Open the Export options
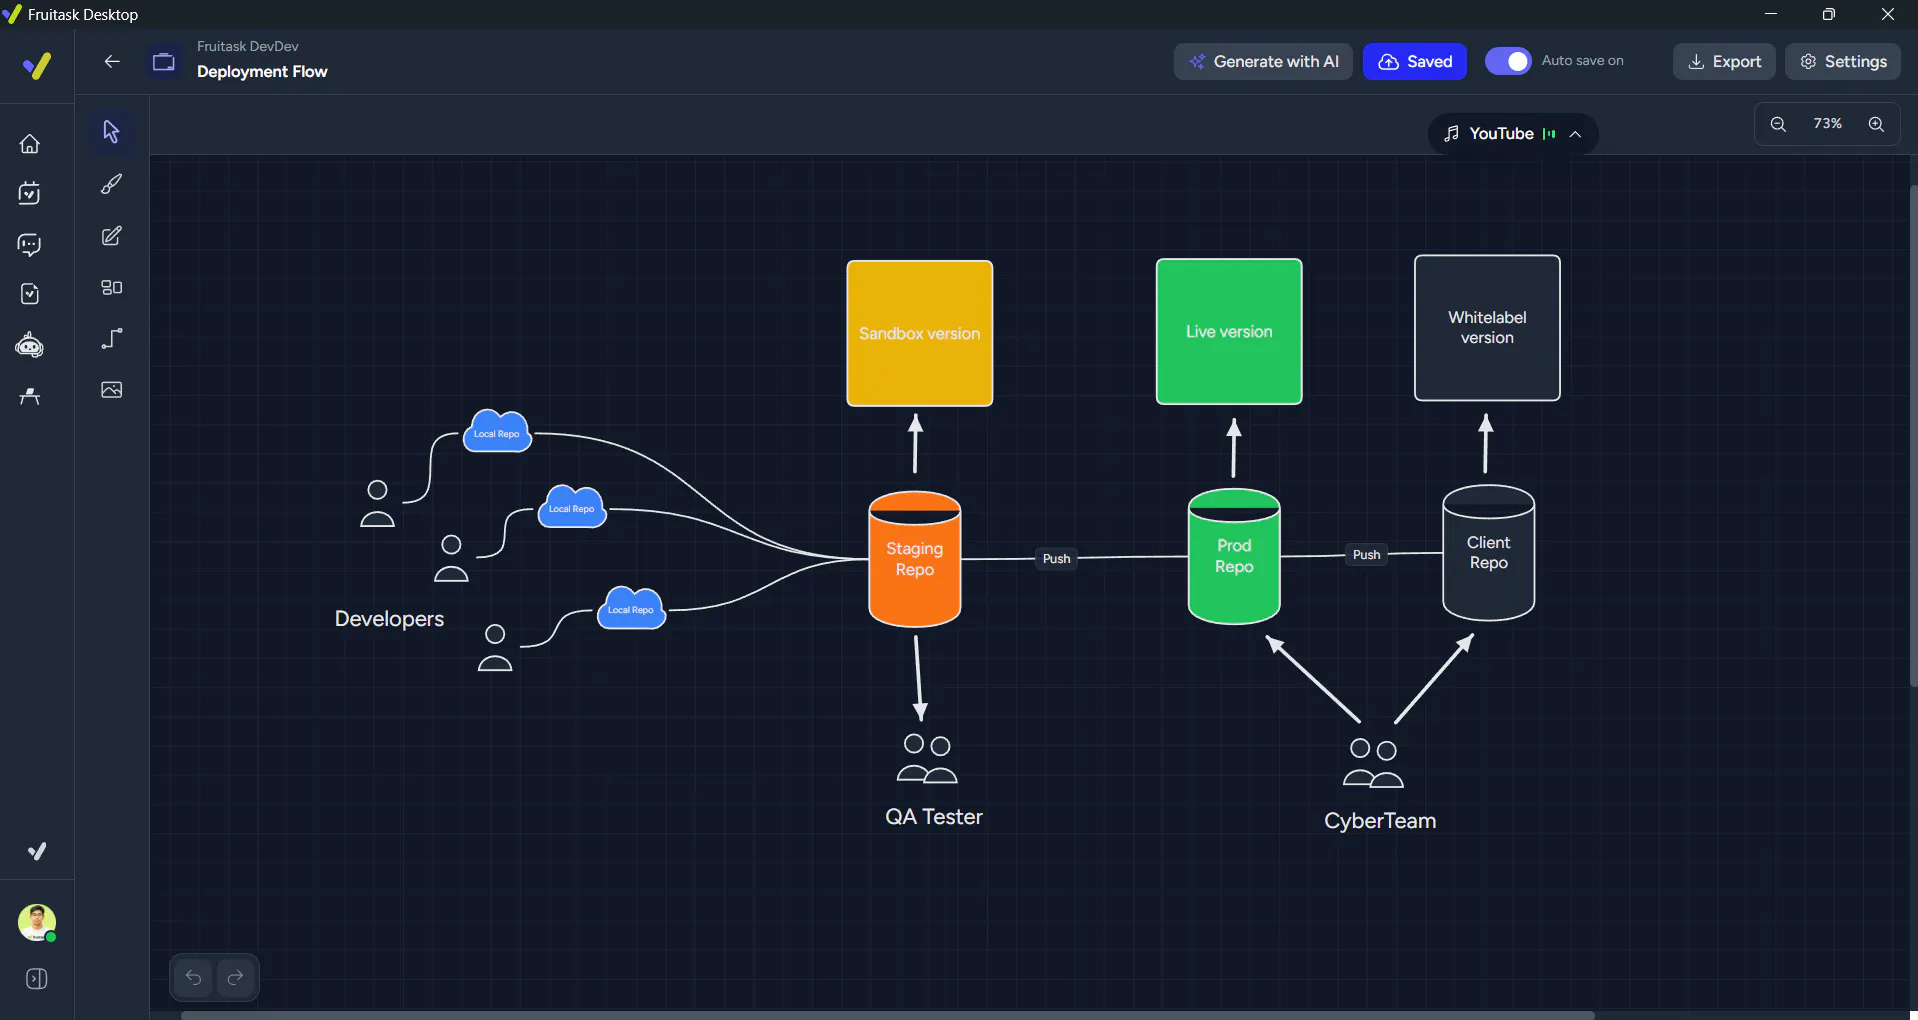 click(1724, 61)
